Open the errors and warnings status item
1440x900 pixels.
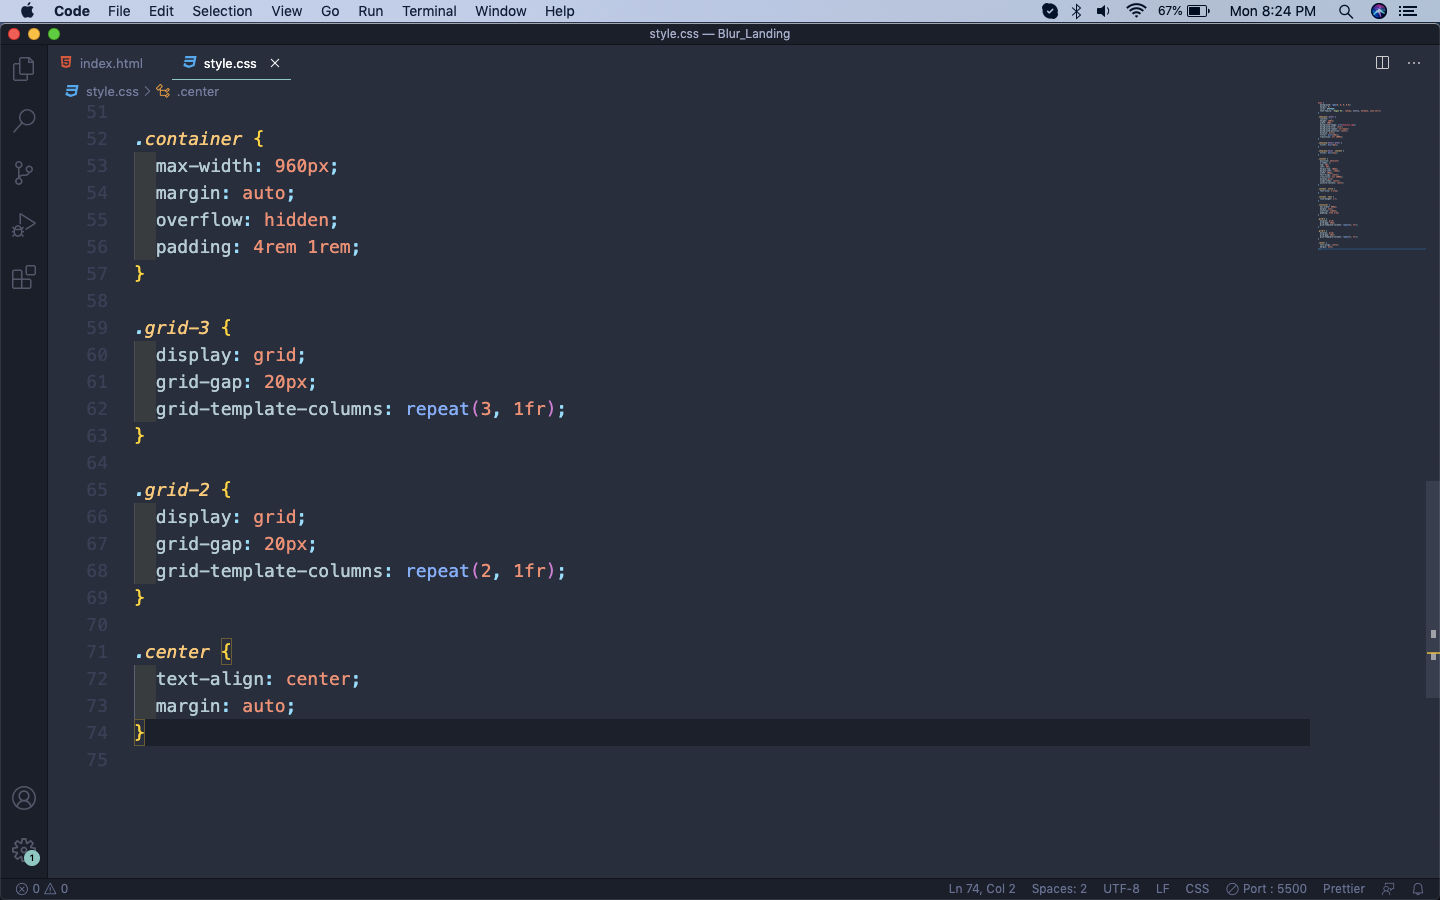(42, 889)
